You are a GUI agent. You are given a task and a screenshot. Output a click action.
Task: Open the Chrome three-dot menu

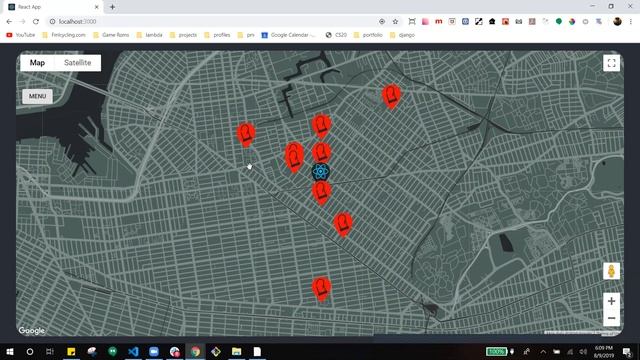click(631, 22)
